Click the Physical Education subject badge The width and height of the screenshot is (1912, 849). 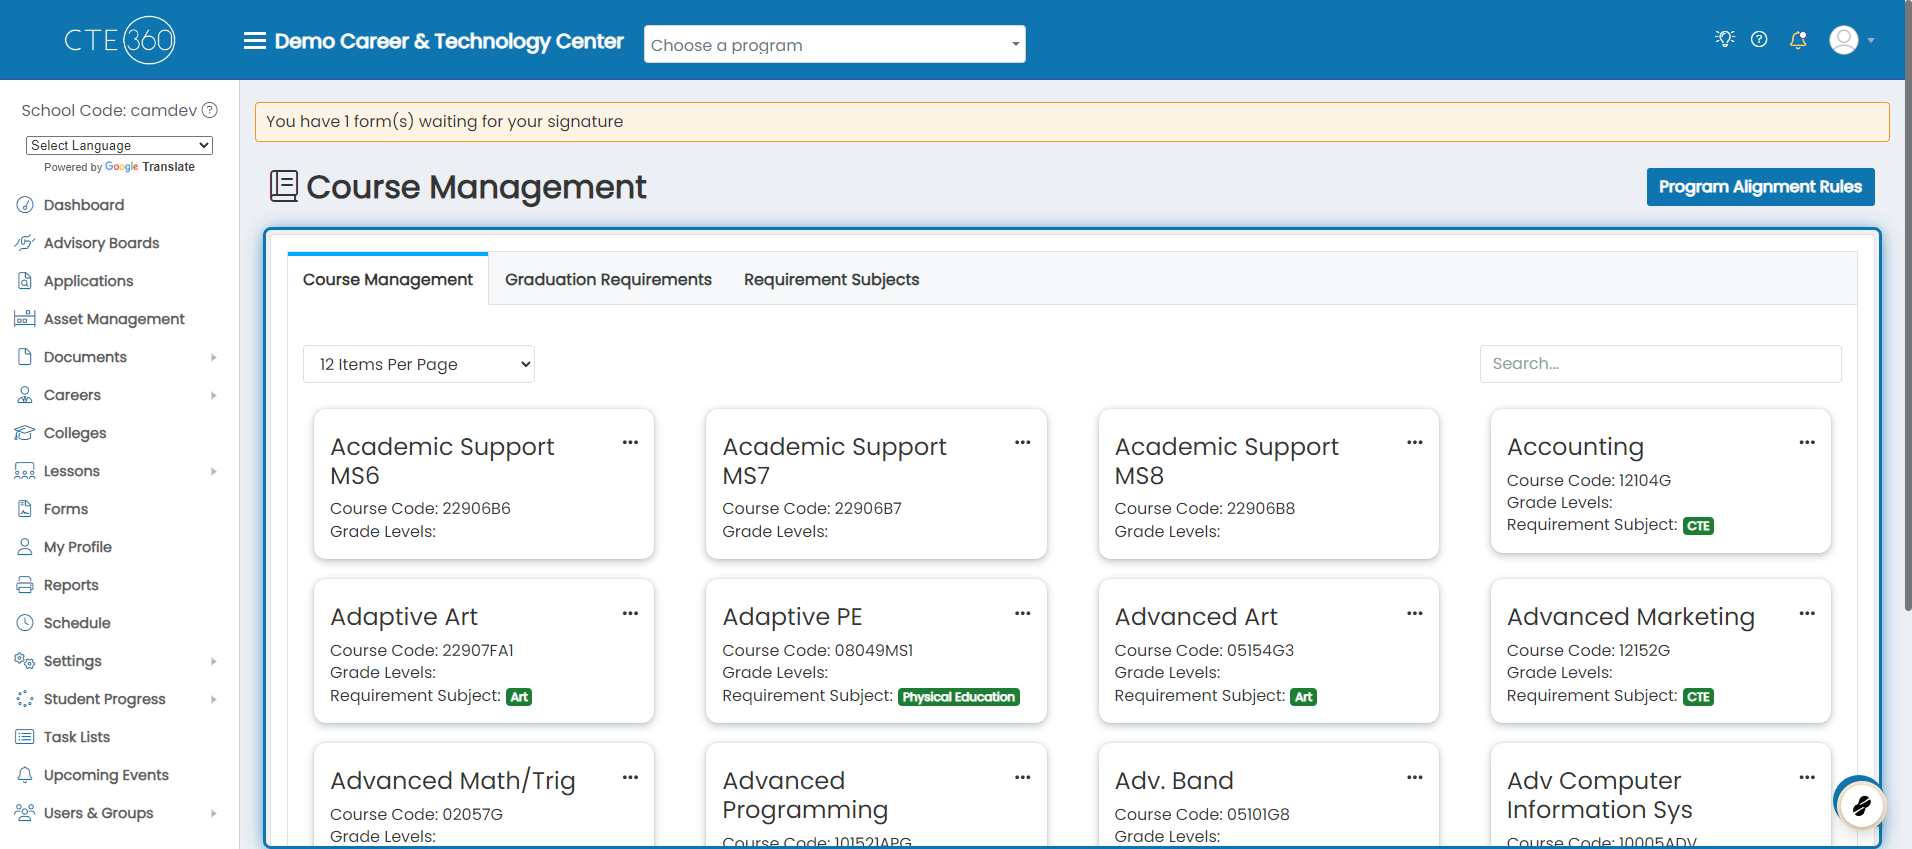[x=958, y=697]
